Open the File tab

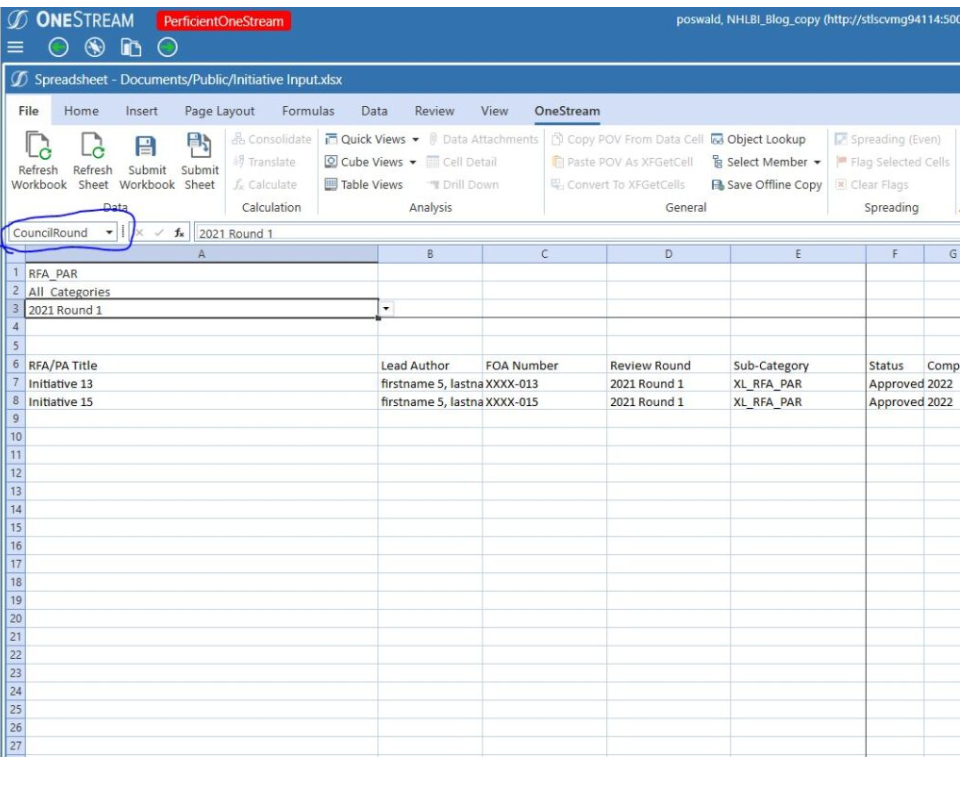point(28,111)
